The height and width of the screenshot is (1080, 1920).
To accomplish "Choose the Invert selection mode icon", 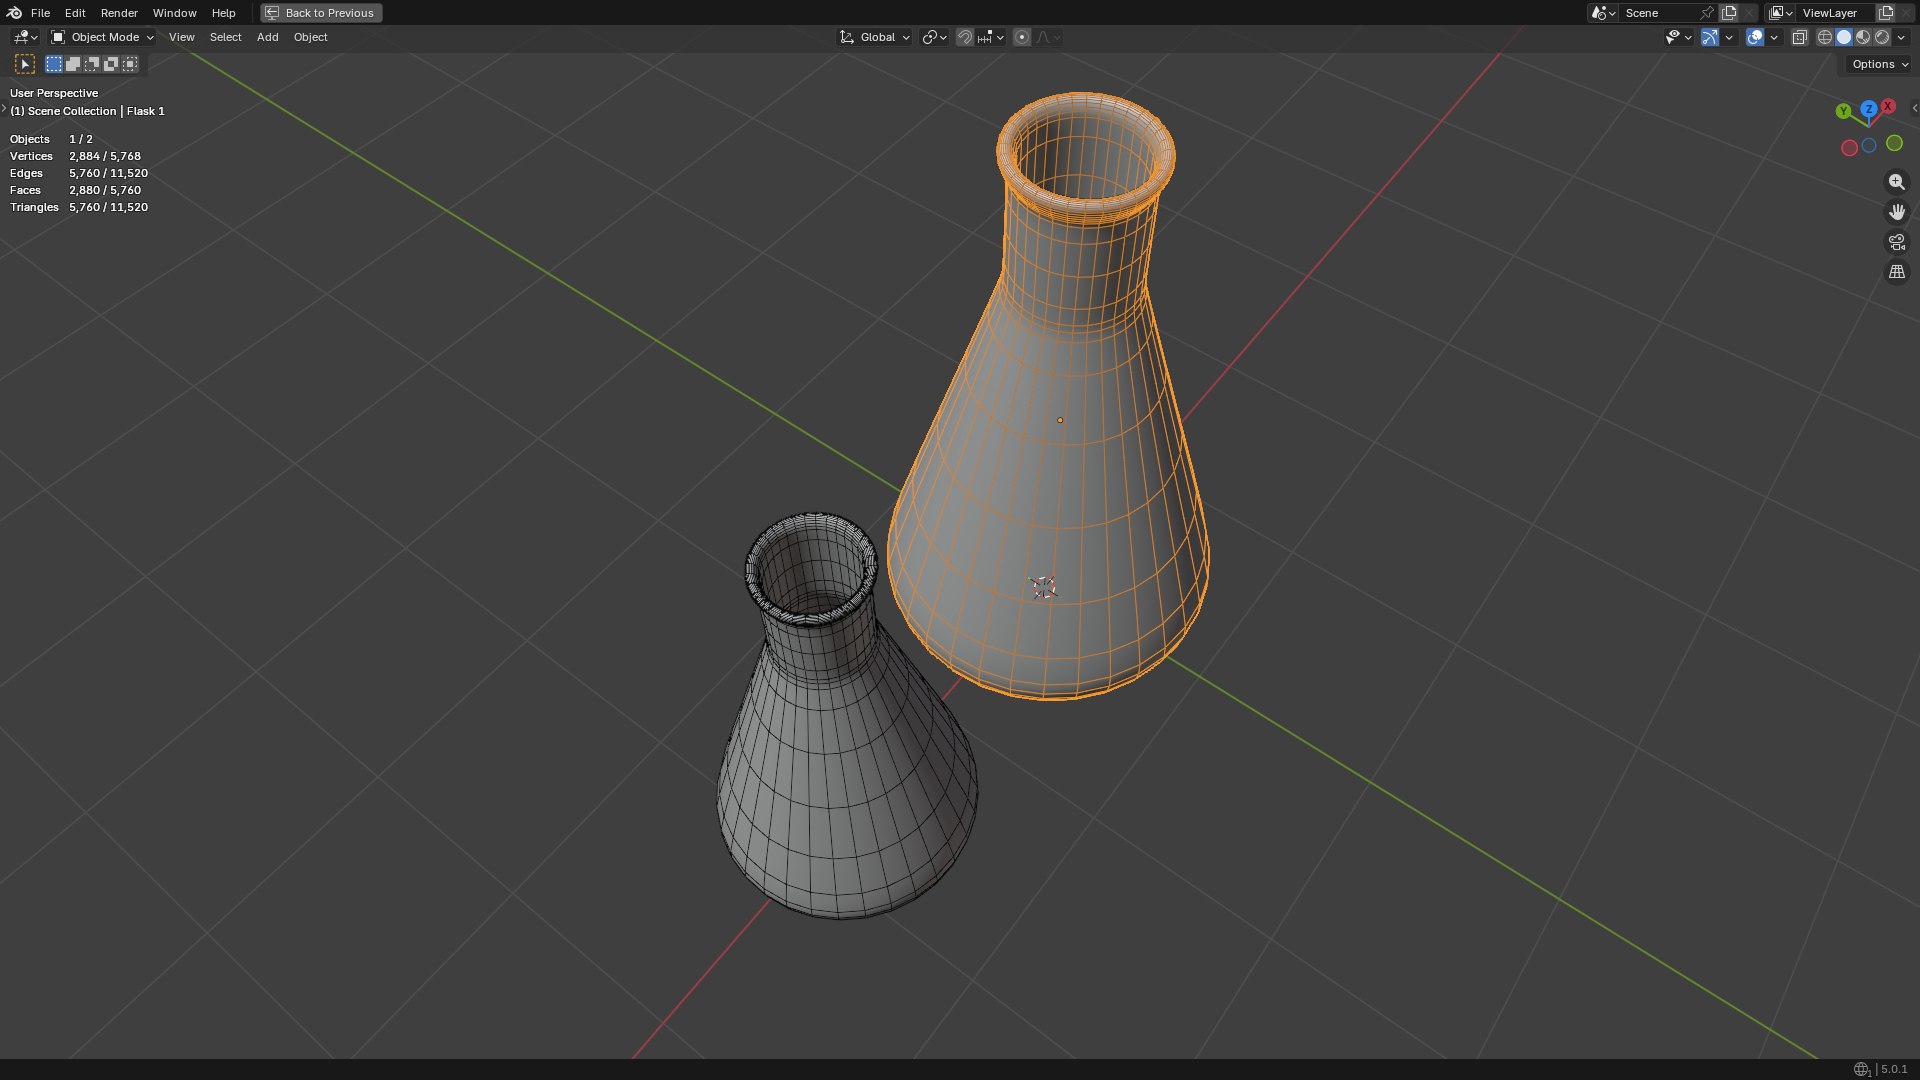I will tap(111, 64).
